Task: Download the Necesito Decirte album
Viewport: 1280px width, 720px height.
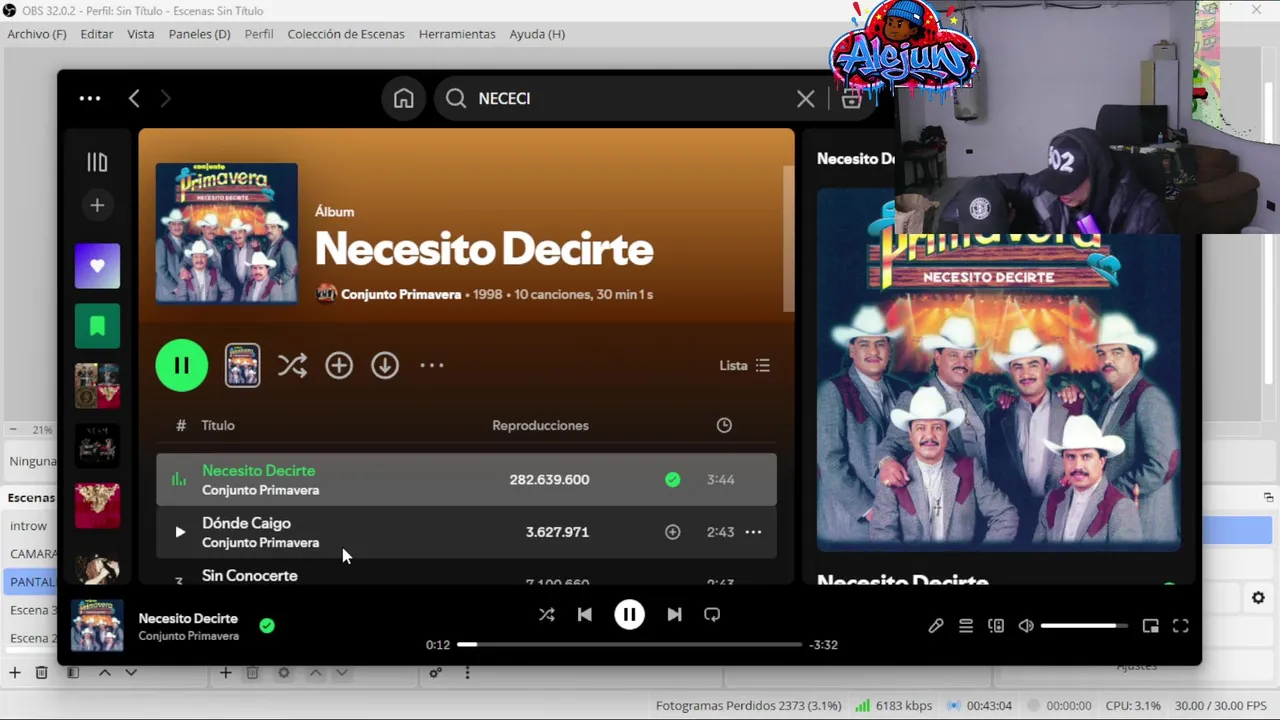Action: coord(385,365)
